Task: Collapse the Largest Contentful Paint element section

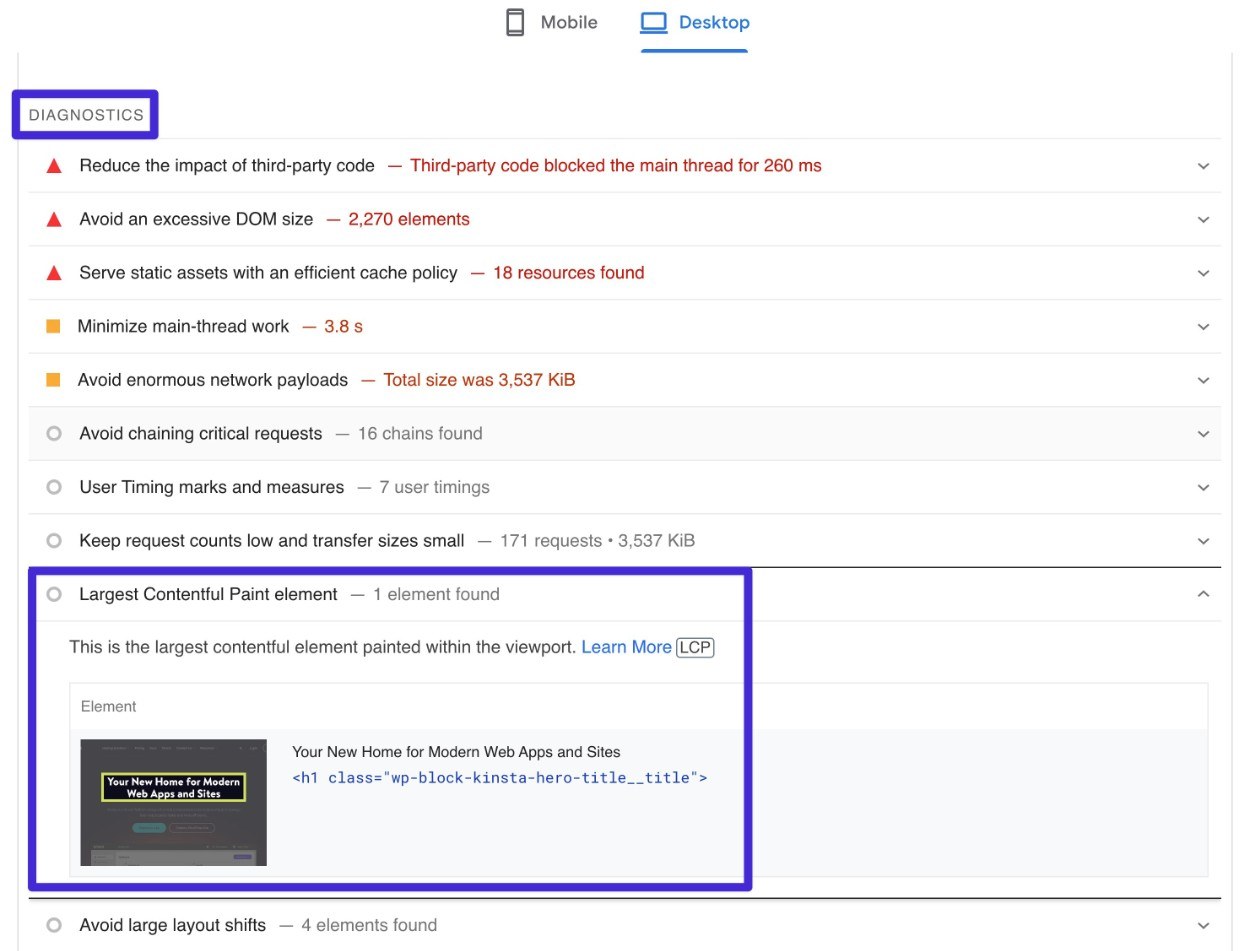Action: 1204,593
